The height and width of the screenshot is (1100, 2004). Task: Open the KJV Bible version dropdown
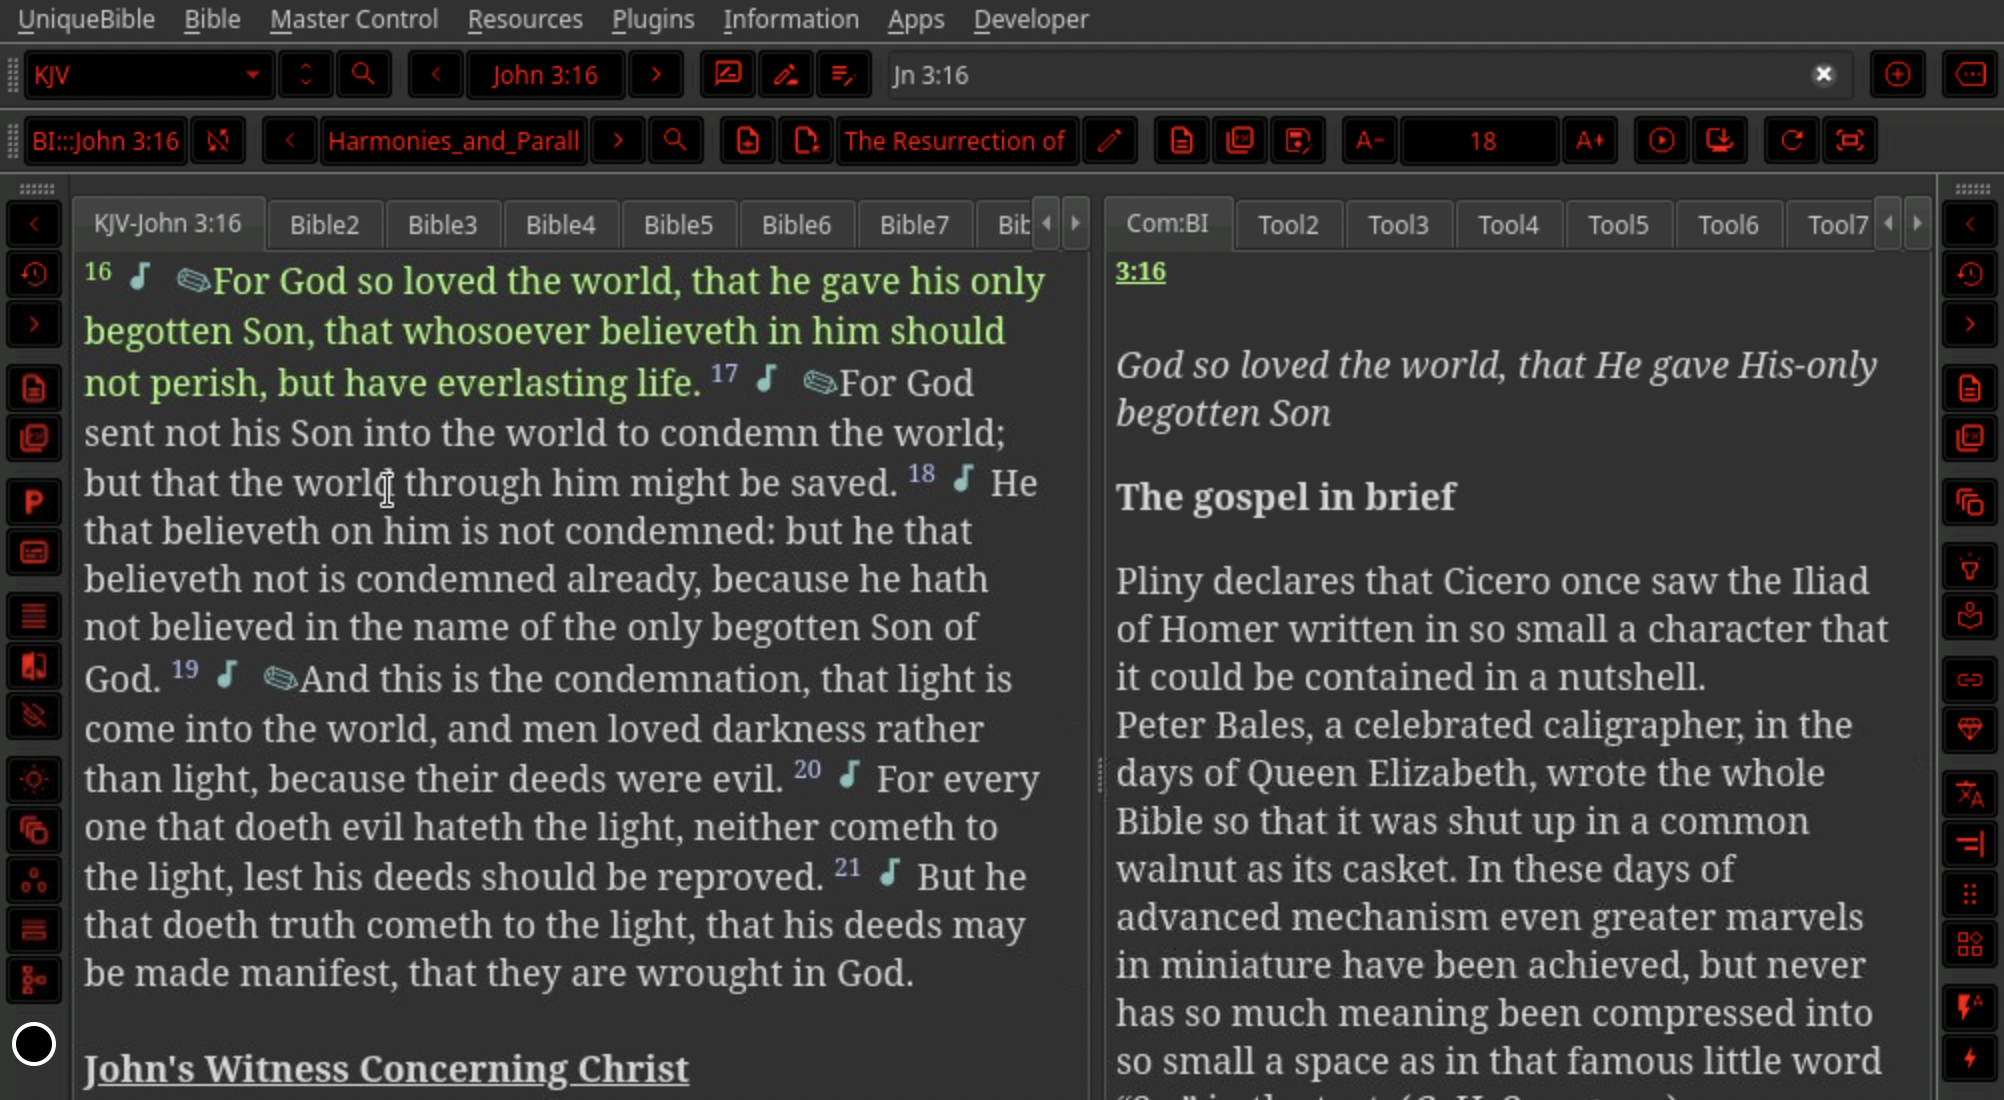[149, 75]
